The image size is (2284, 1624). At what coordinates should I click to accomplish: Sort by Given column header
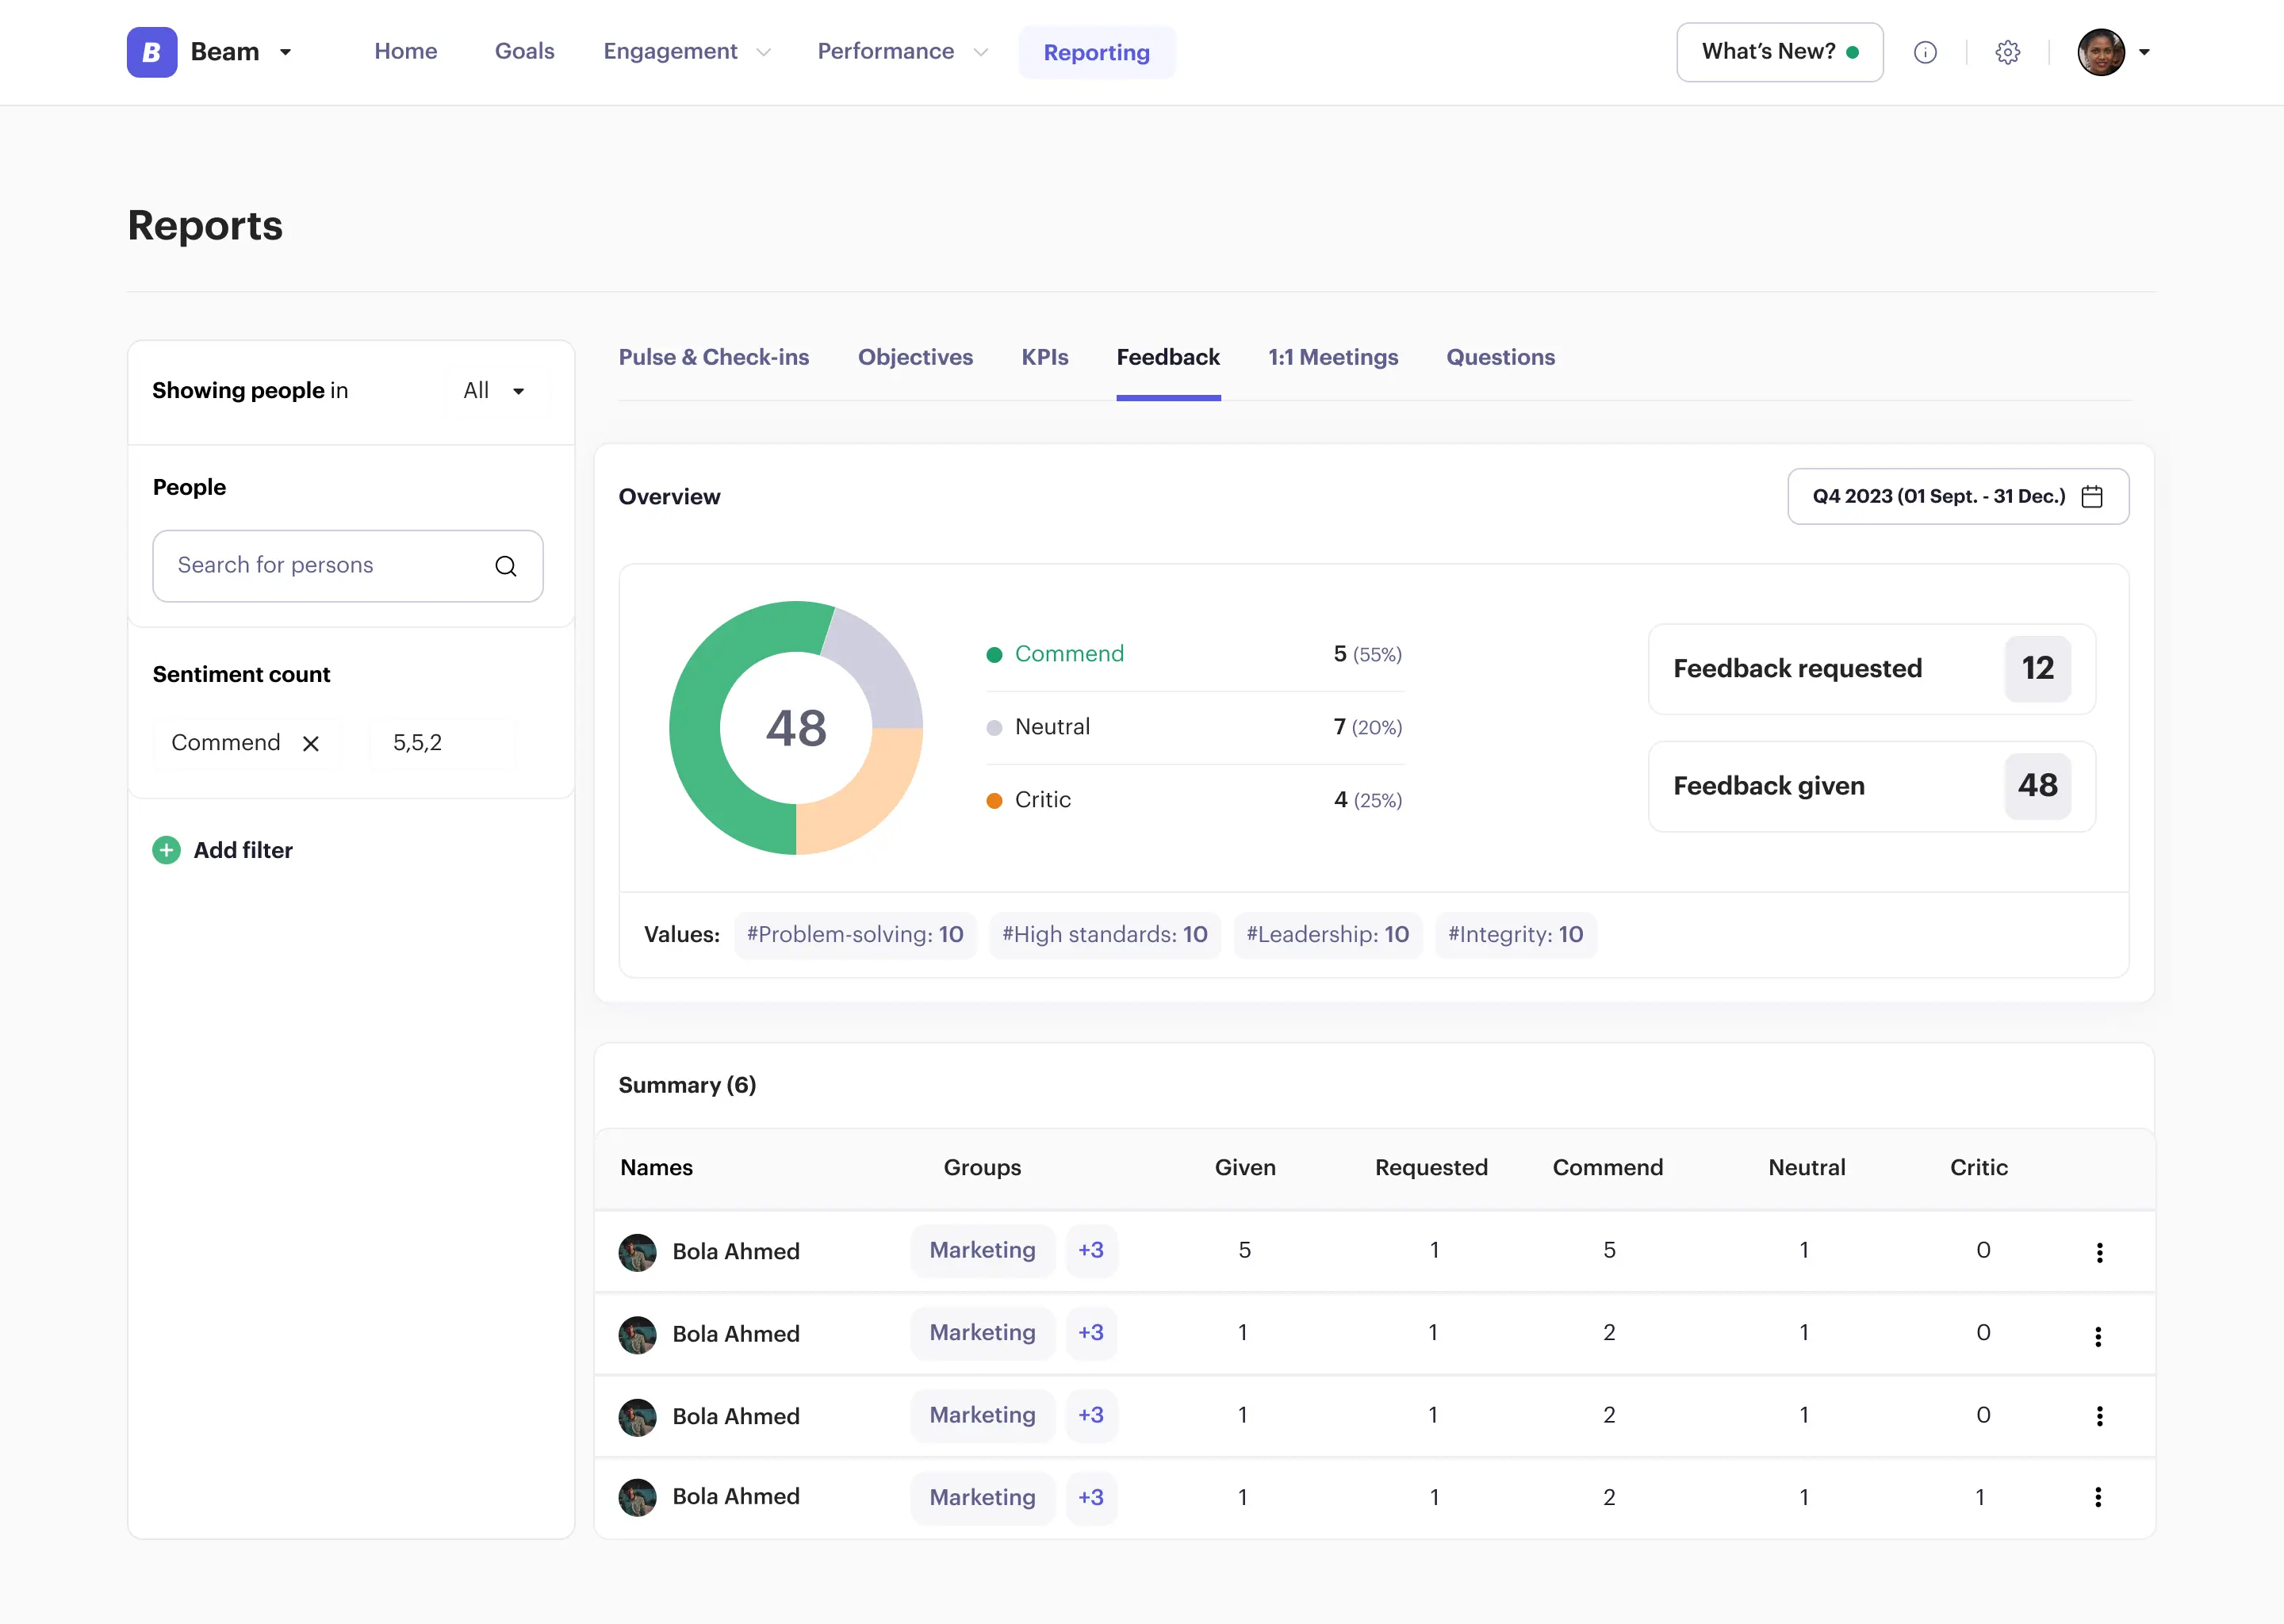[x=1245, y=1167]
